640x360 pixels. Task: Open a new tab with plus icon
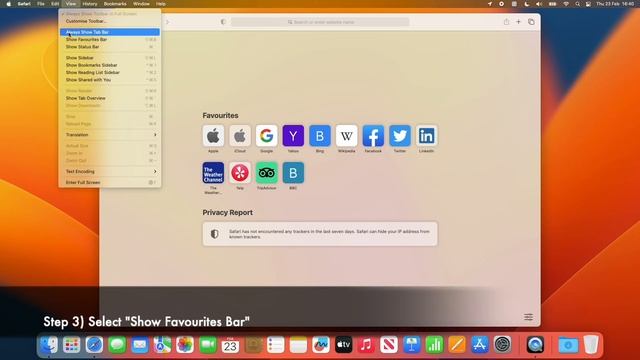click(518, 22)
